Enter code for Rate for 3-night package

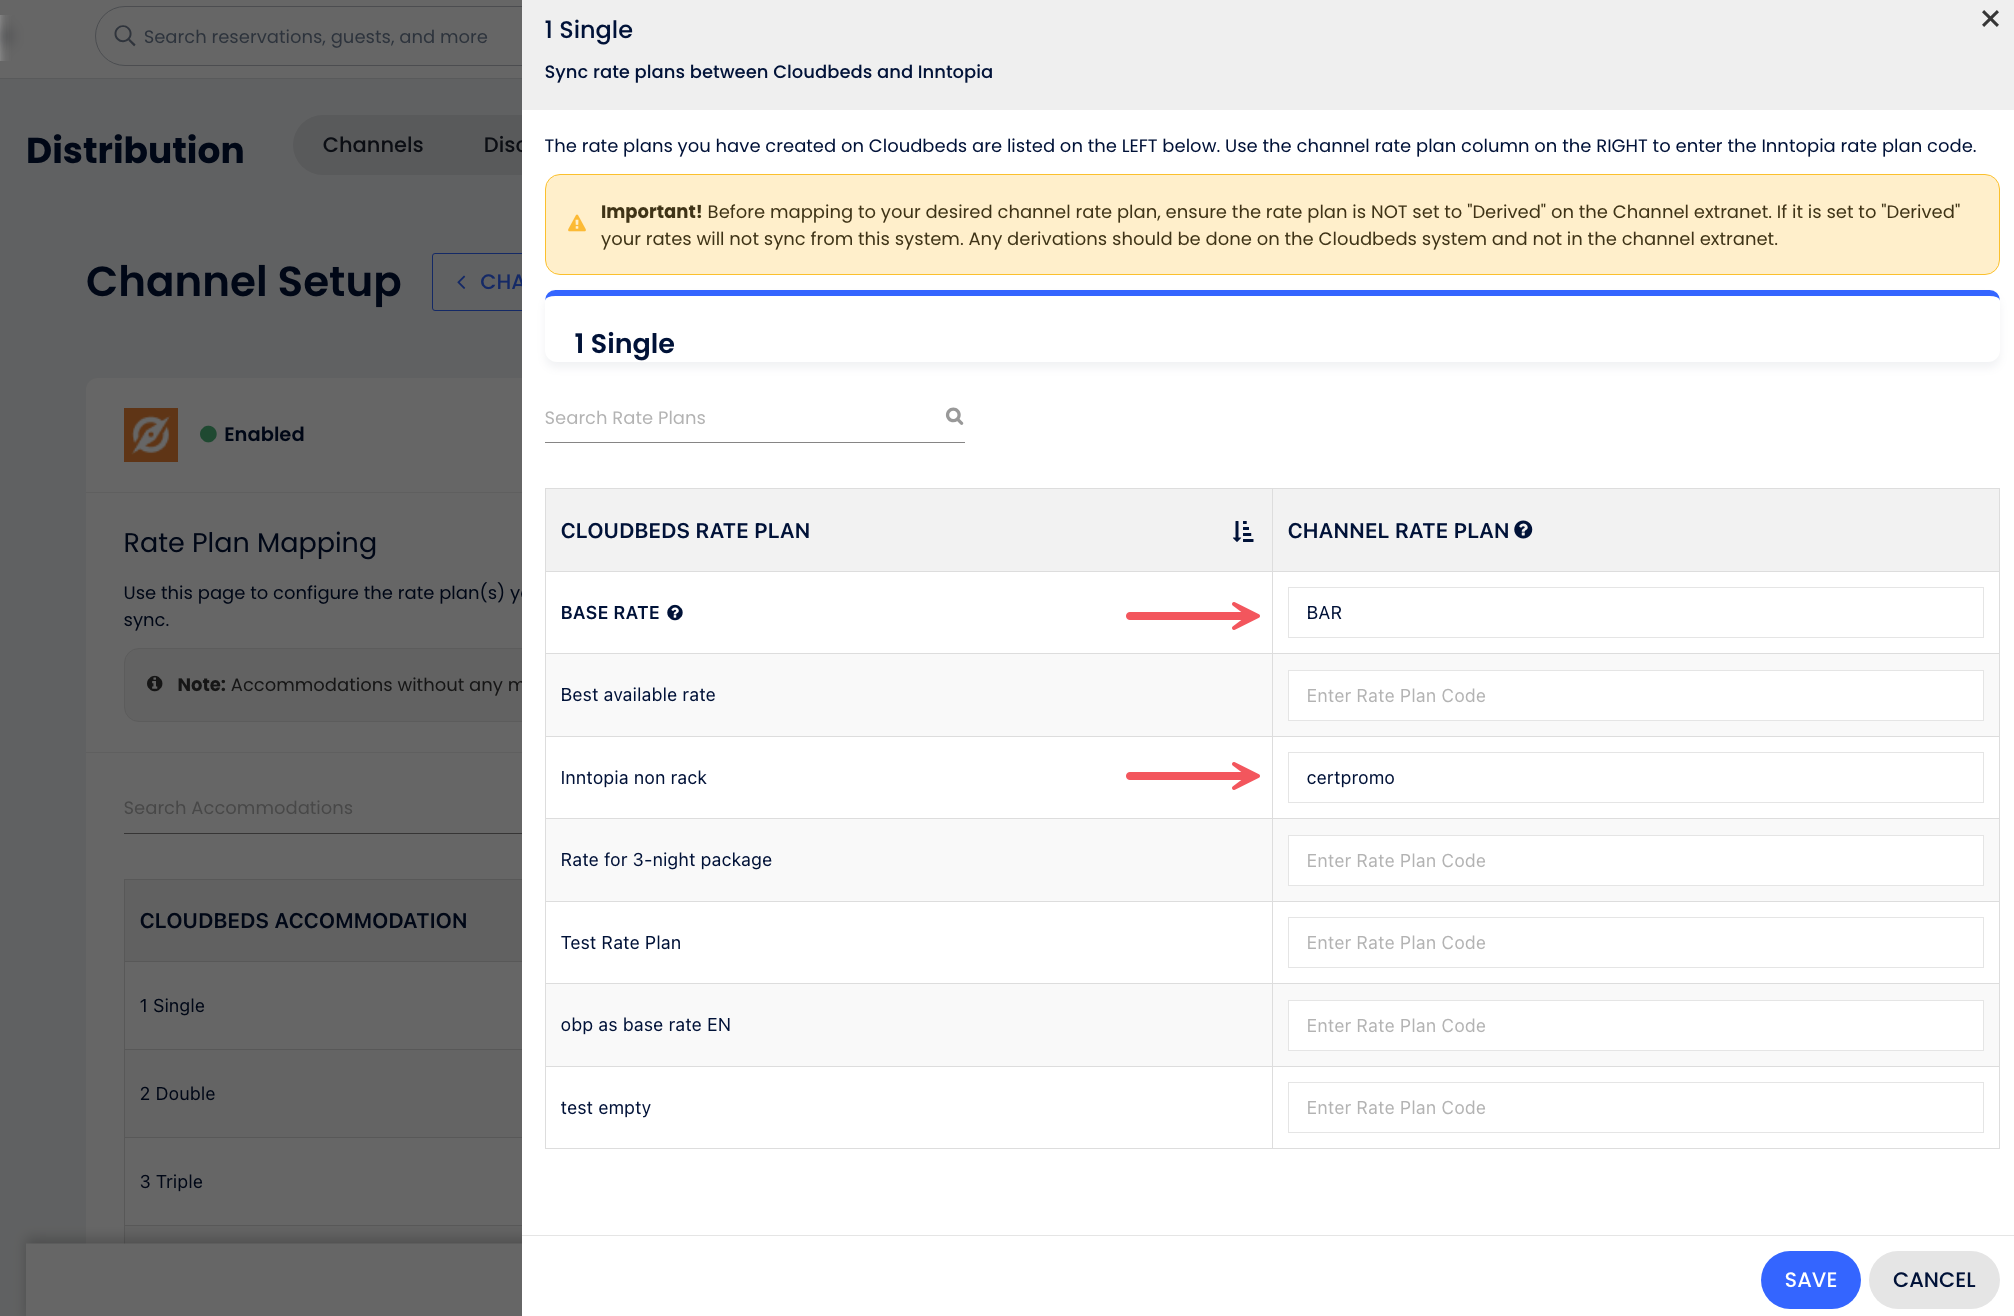1635,861
